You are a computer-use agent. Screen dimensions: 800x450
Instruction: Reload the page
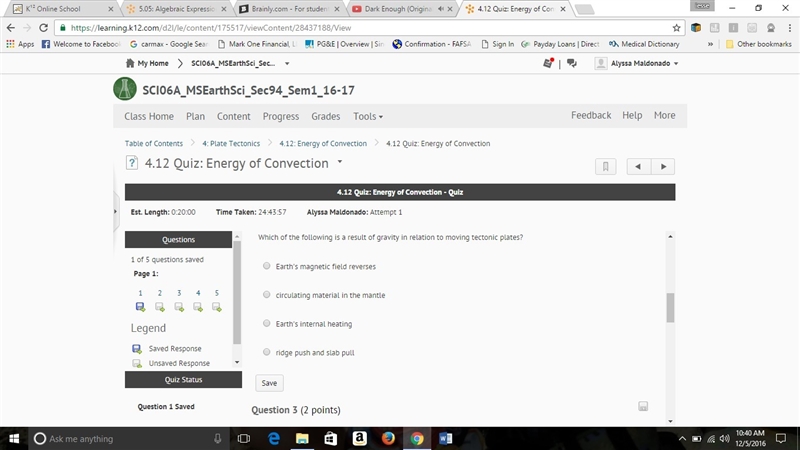[x=43, y=28]
